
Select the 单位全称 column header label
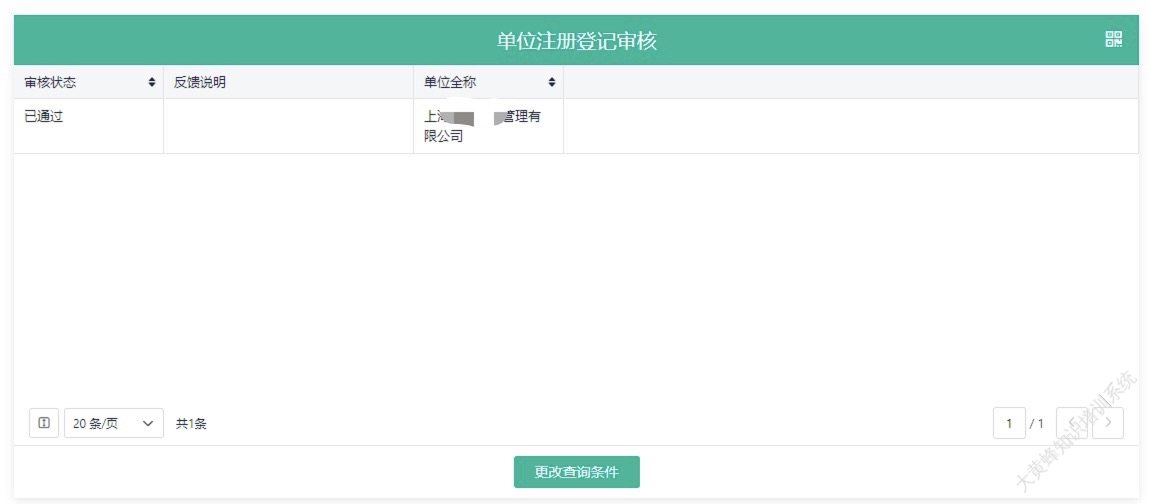(450, 82)
